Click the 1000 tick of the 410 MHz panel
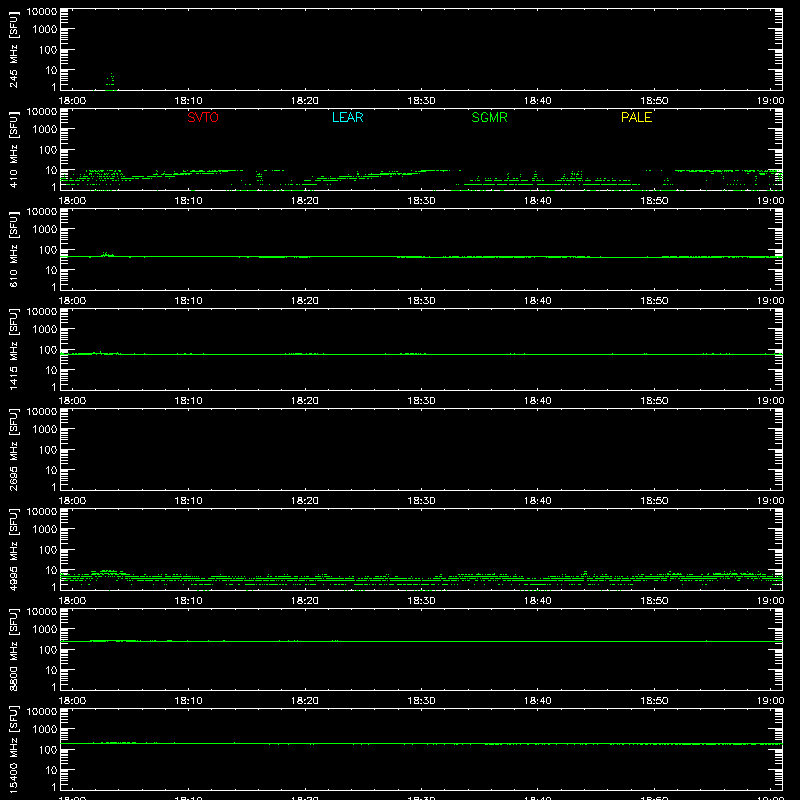 45,130
